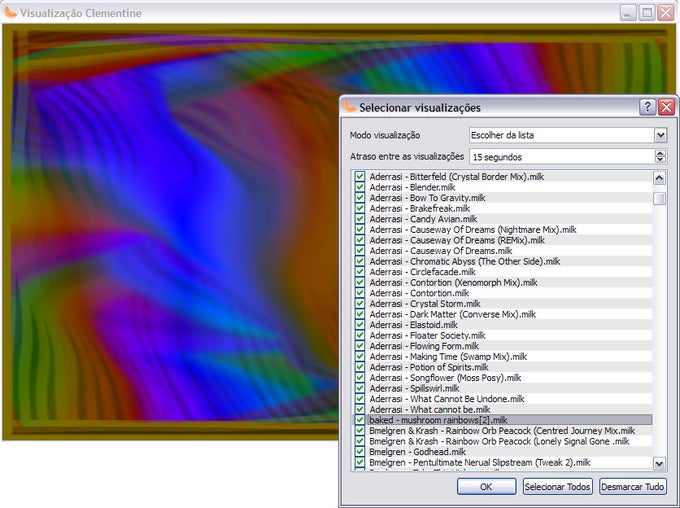Toggle baked - mushroom rainbows[2].milk checkbox
680x508 pixels.
coord(360,420)
